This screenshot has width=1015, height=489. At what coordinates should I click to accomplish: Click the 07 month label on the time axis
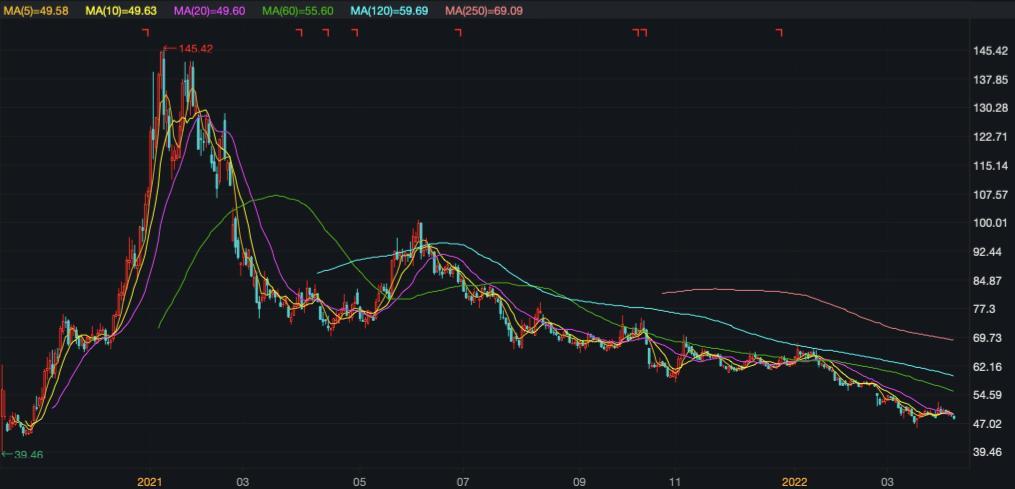462,481
